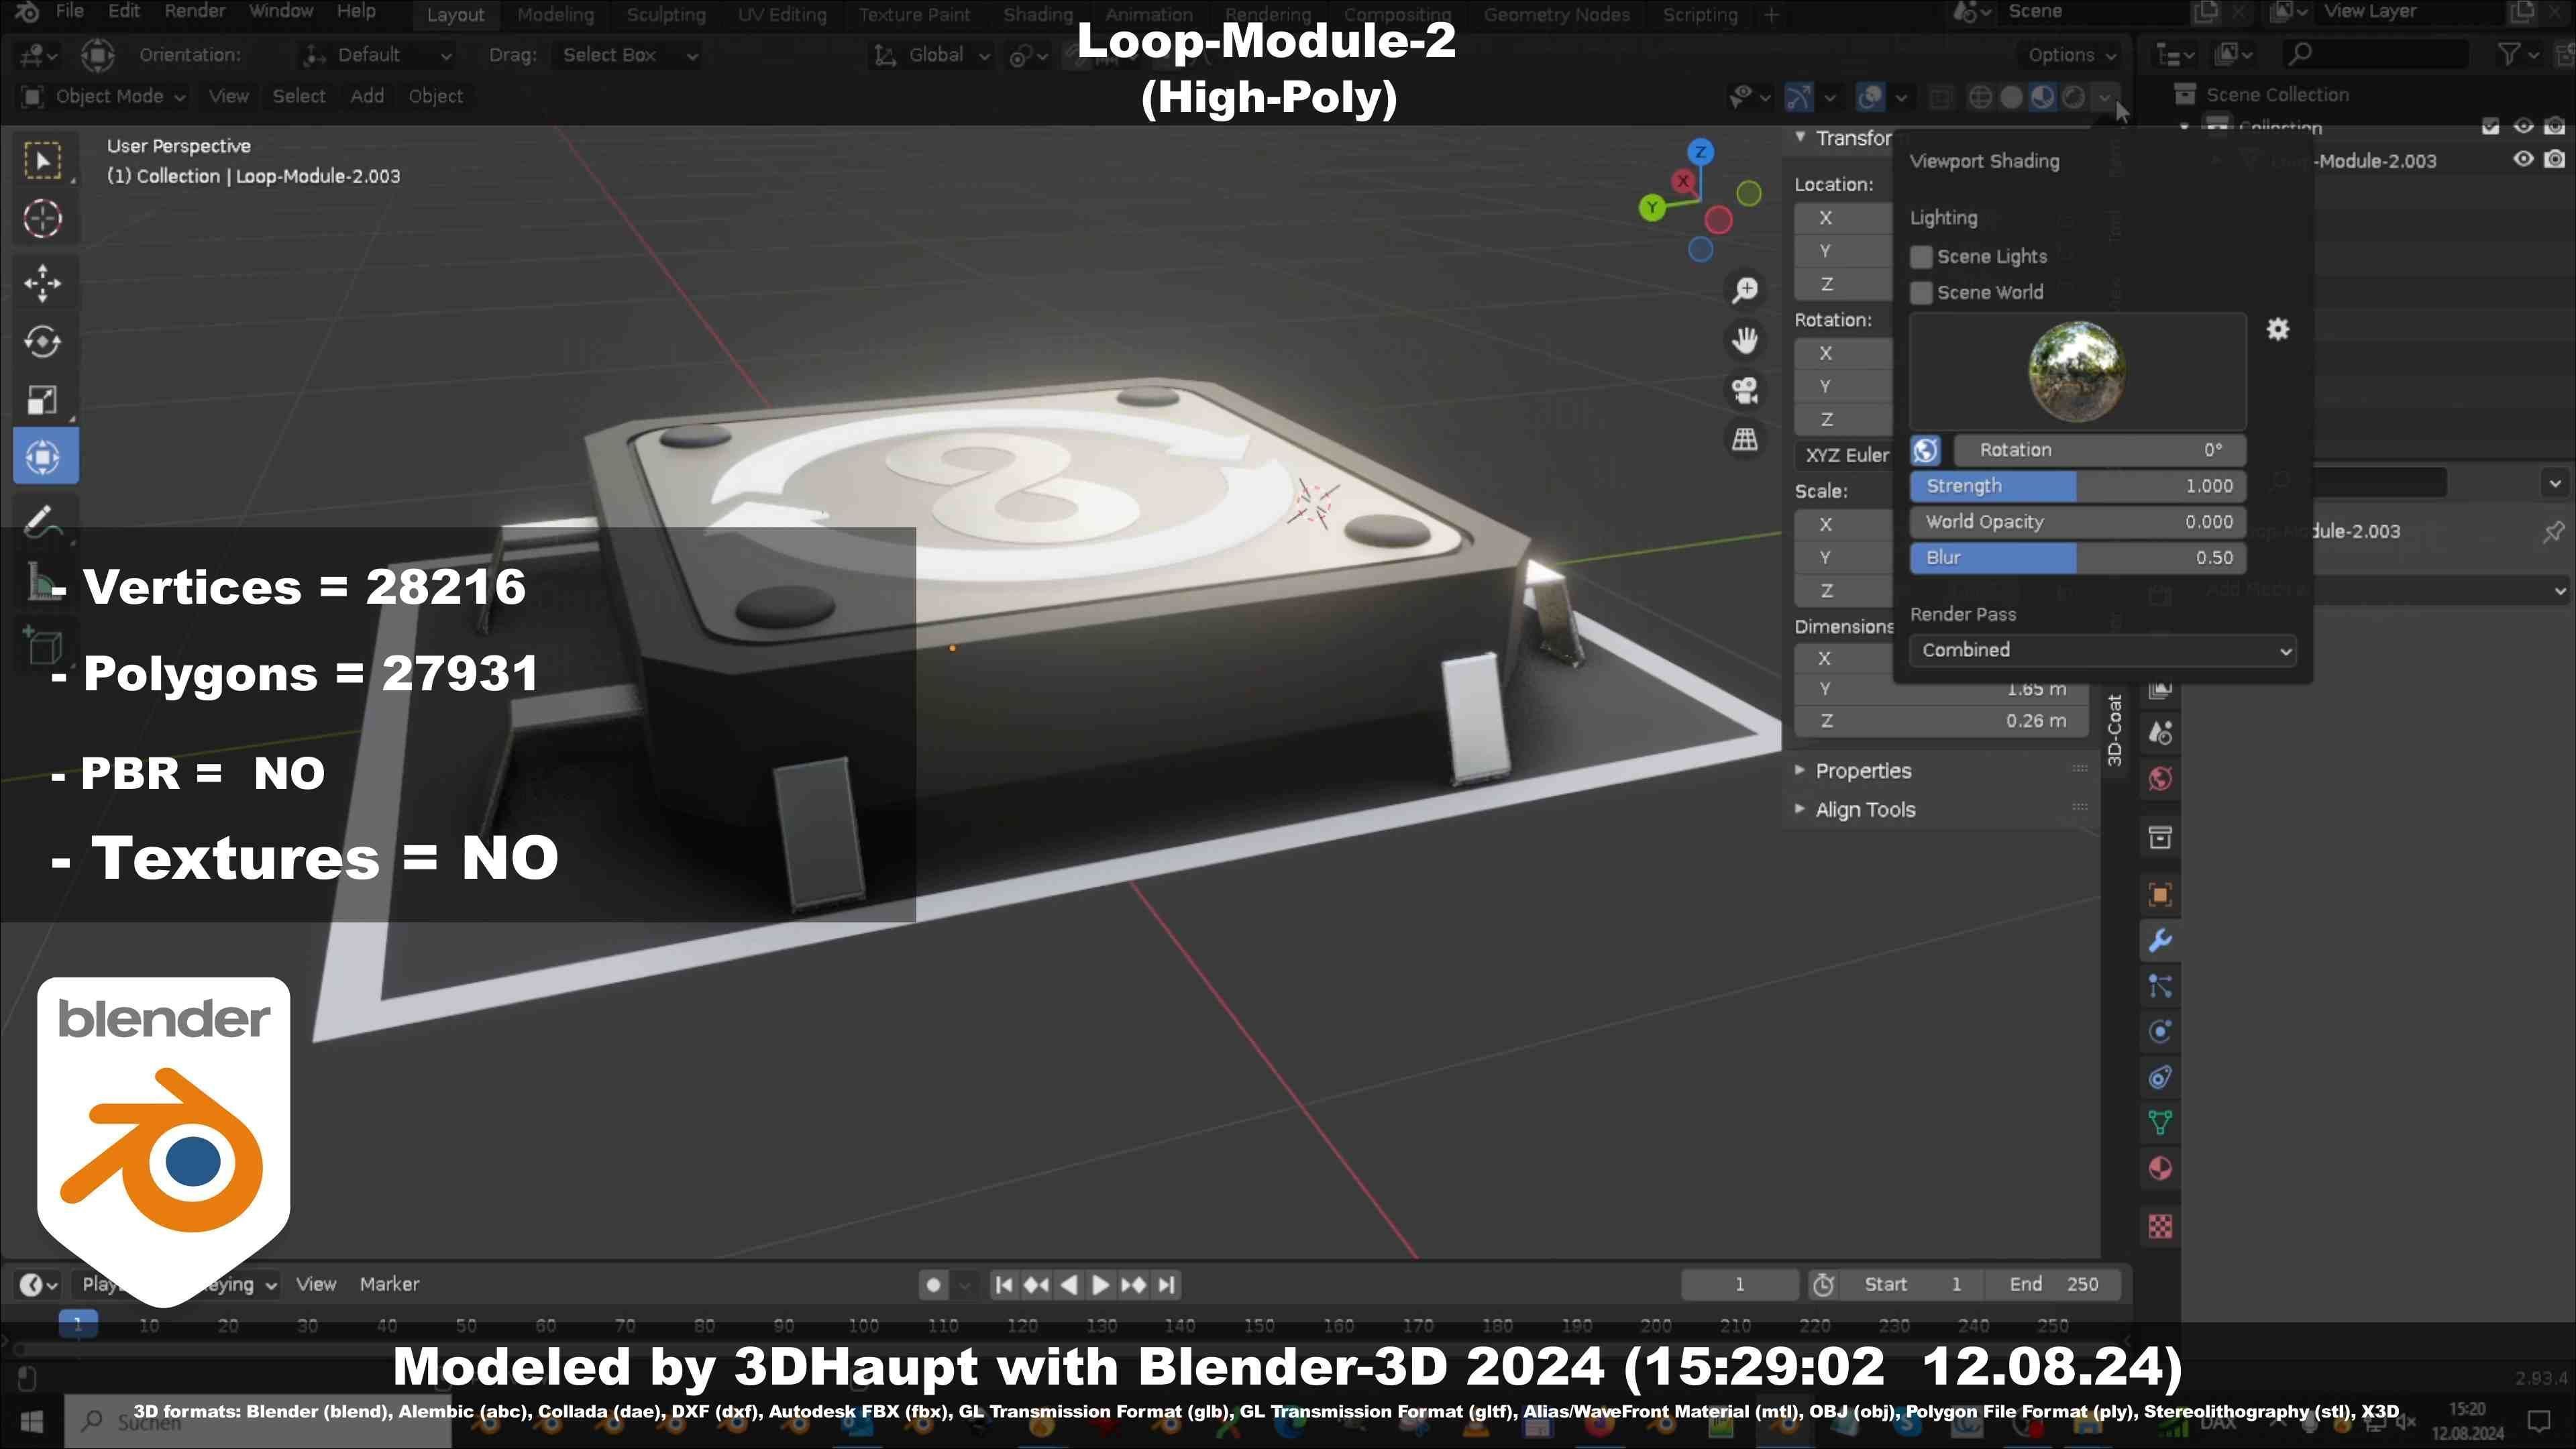Open the Texture properties checker tab
Viewport: 2576px width, 1449px height.
2160,1227
